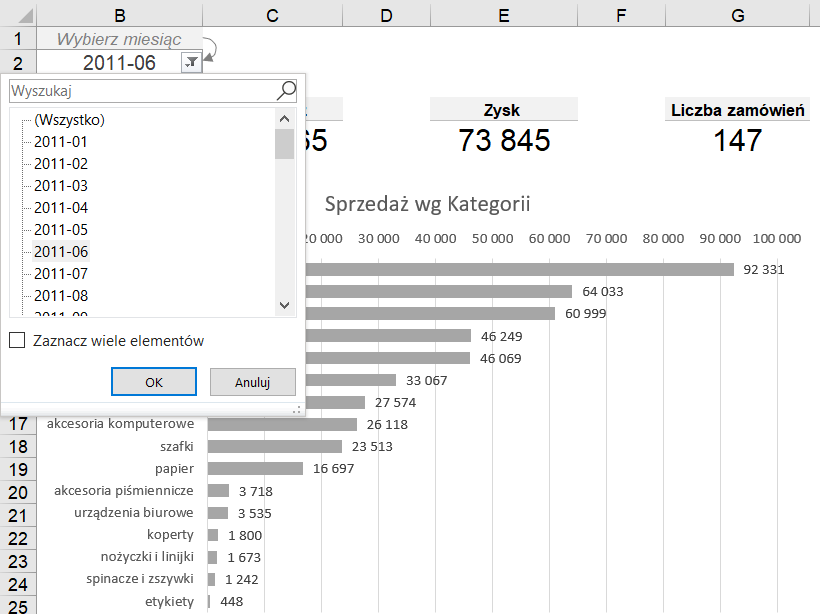Click the magnifier search icon
The height and width of the screenshot is (614, 820).
(286, 91)
